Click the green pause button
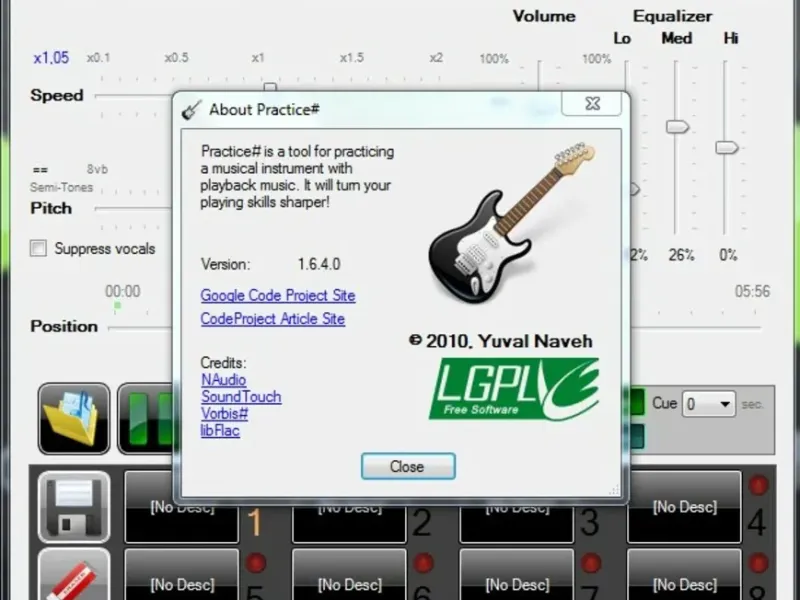Screen dimensions: 800x600 click(x=147, y=418)
